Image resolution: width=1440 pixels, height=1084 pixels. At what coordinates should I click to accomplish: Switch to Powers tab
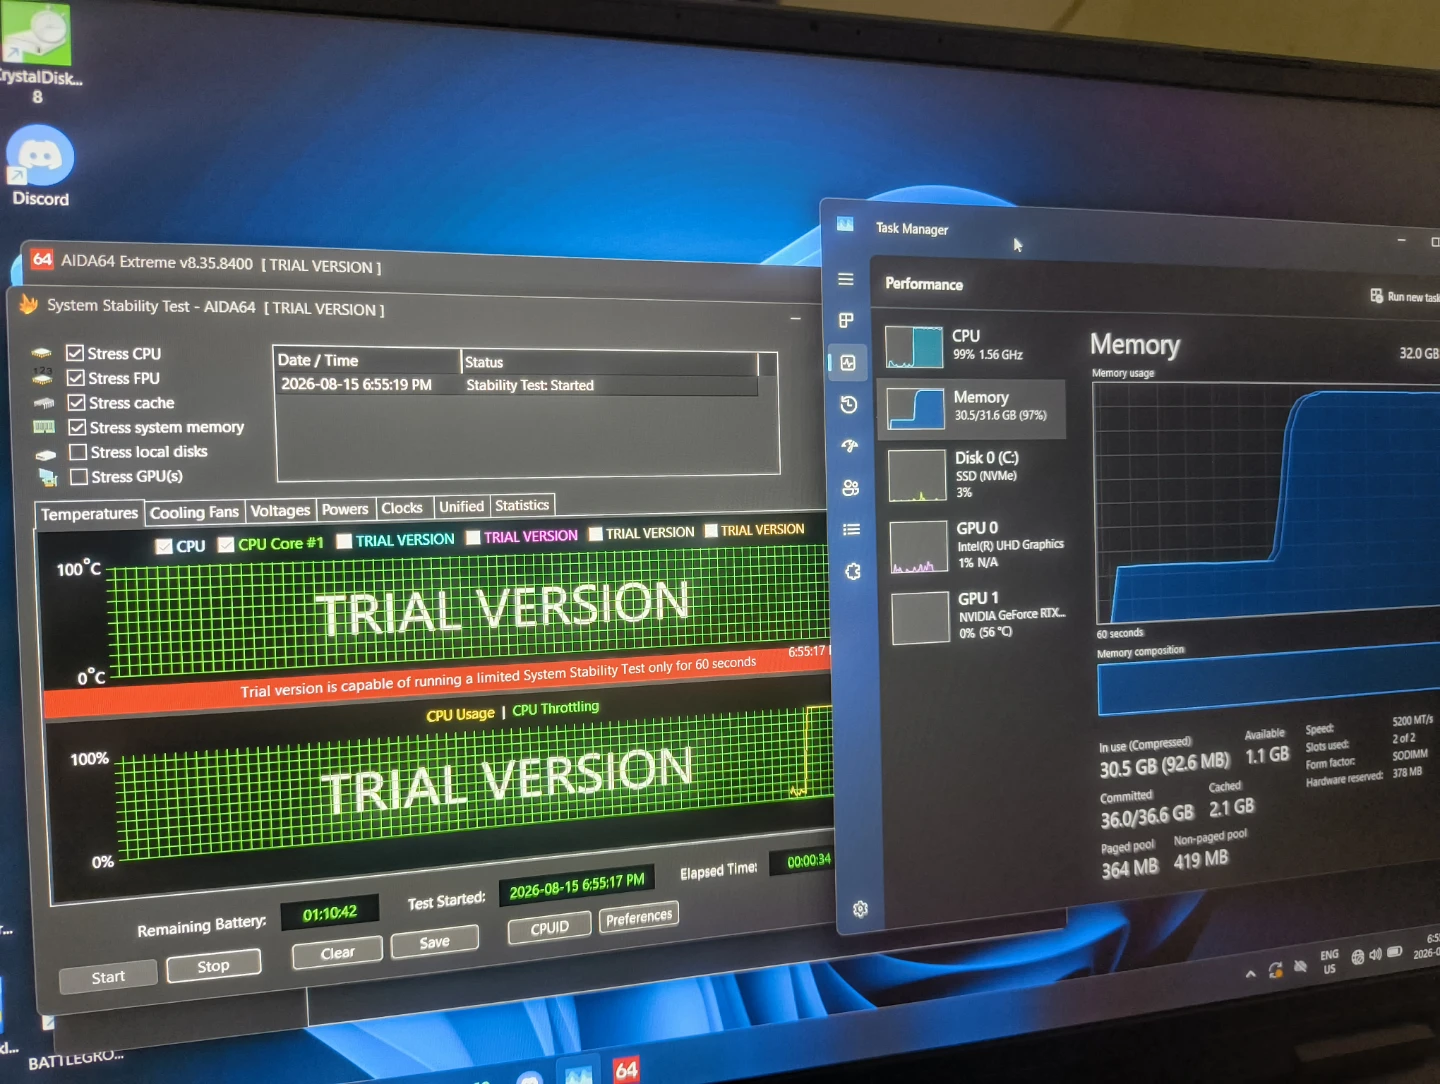[x=345, y=509]
